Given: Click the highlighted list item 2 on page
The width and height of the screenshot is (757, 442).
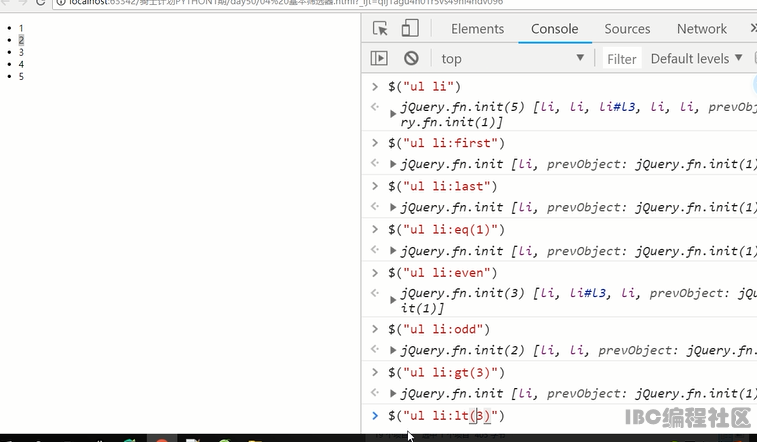Looking at the screenshot, I should (21, 40).
